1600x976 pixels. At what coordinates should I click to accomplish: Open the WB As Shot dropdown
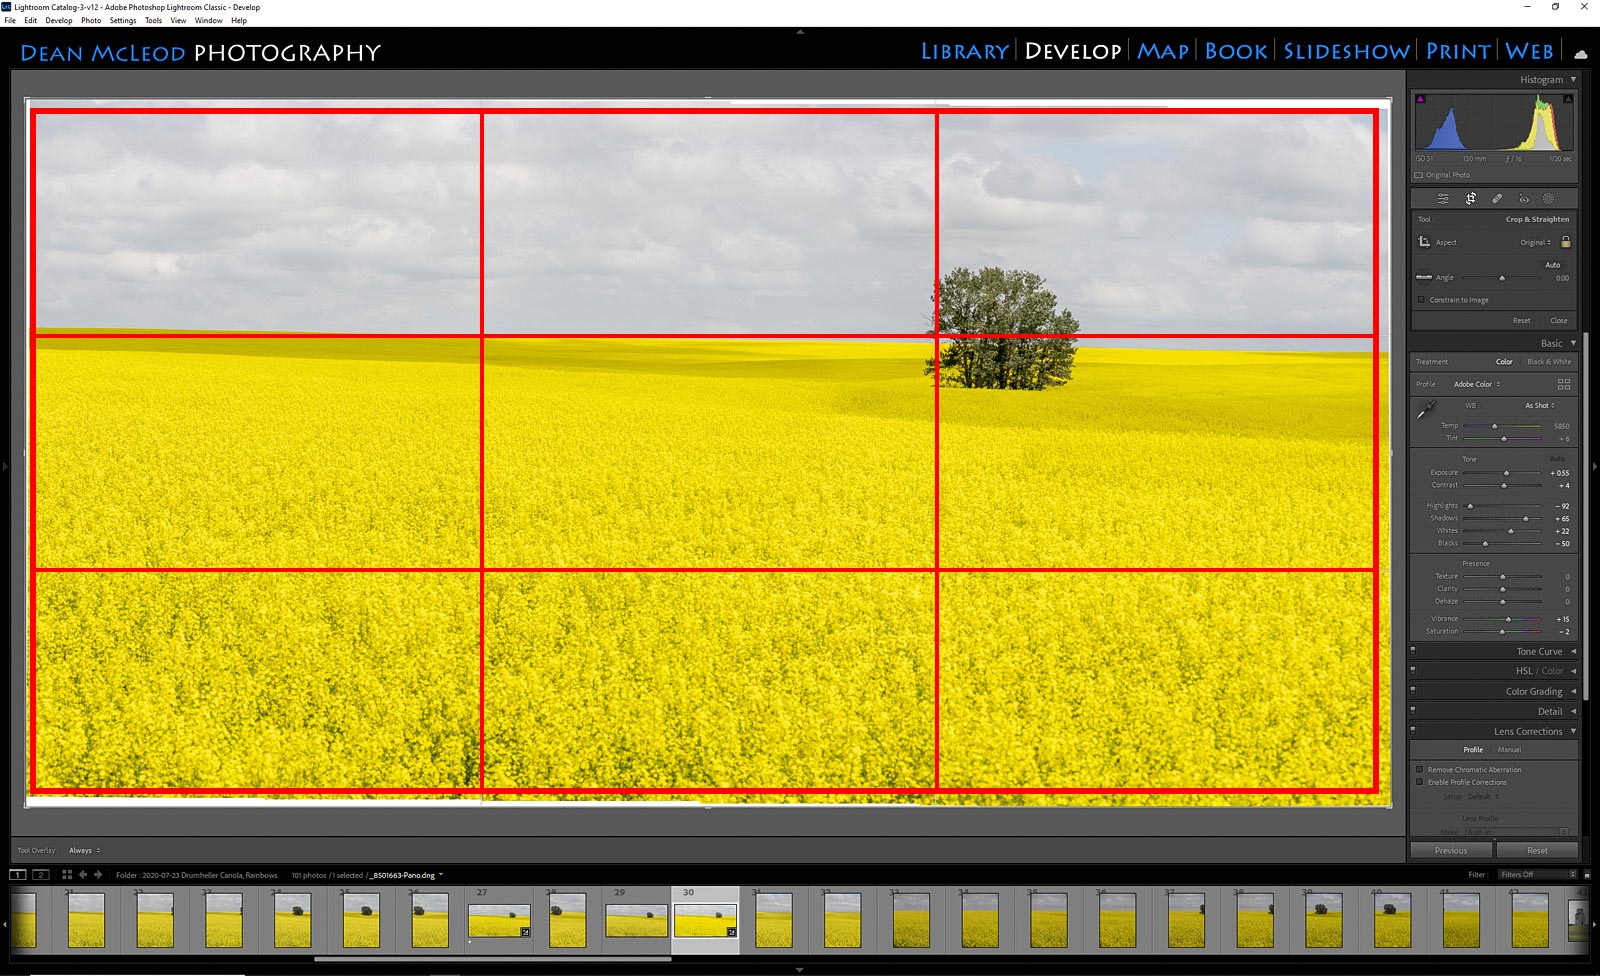(x=1538, y=405)
